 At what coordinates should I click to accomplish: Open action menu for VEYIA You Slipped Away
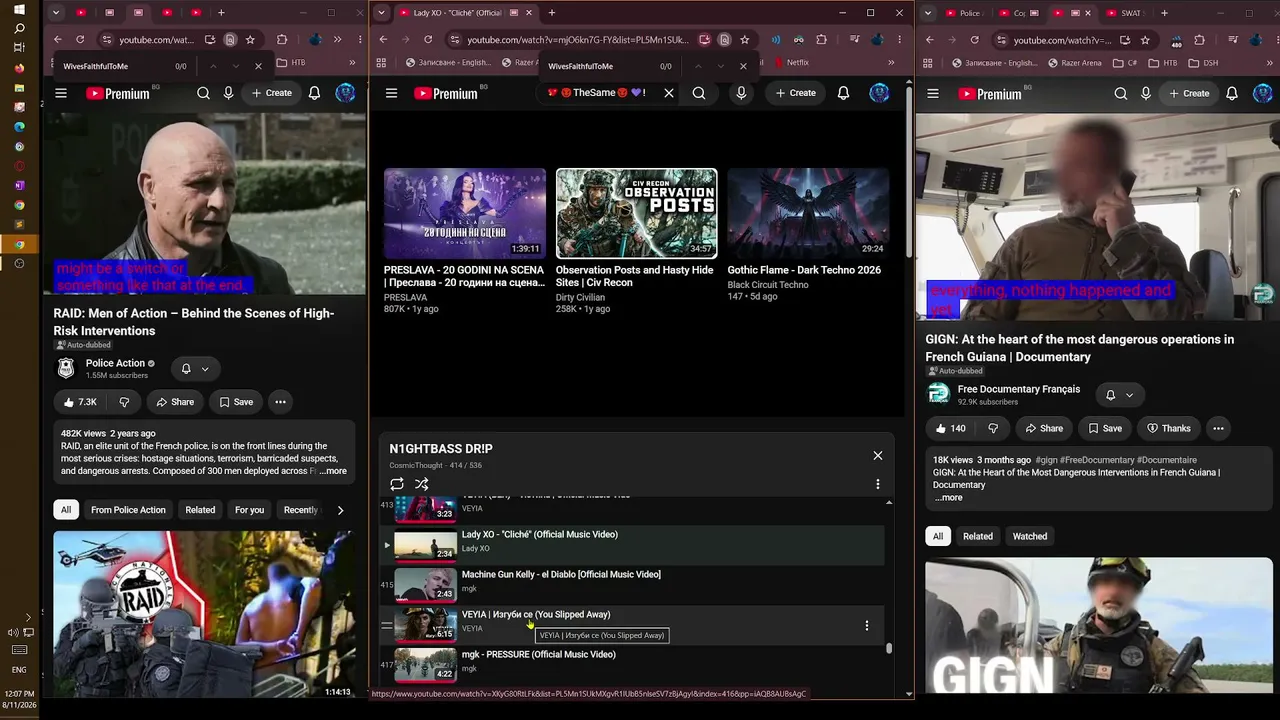(x=867, y=626)
